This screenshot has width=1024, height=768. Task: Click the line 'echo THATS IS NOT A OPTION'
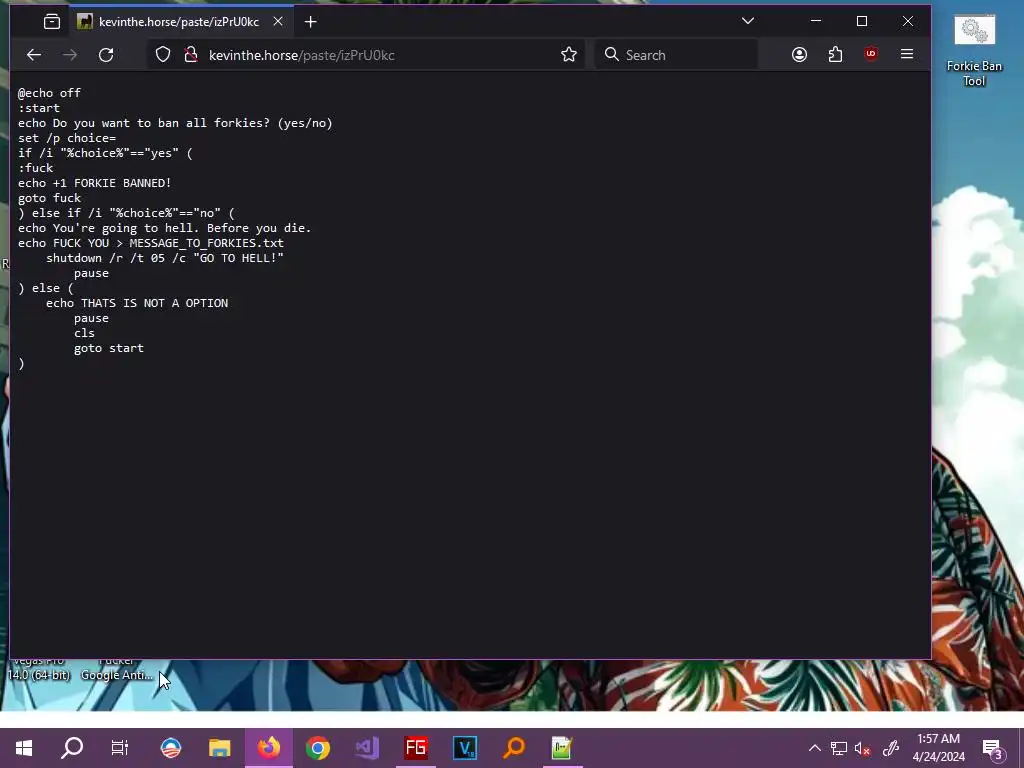[x=137, y=303]
